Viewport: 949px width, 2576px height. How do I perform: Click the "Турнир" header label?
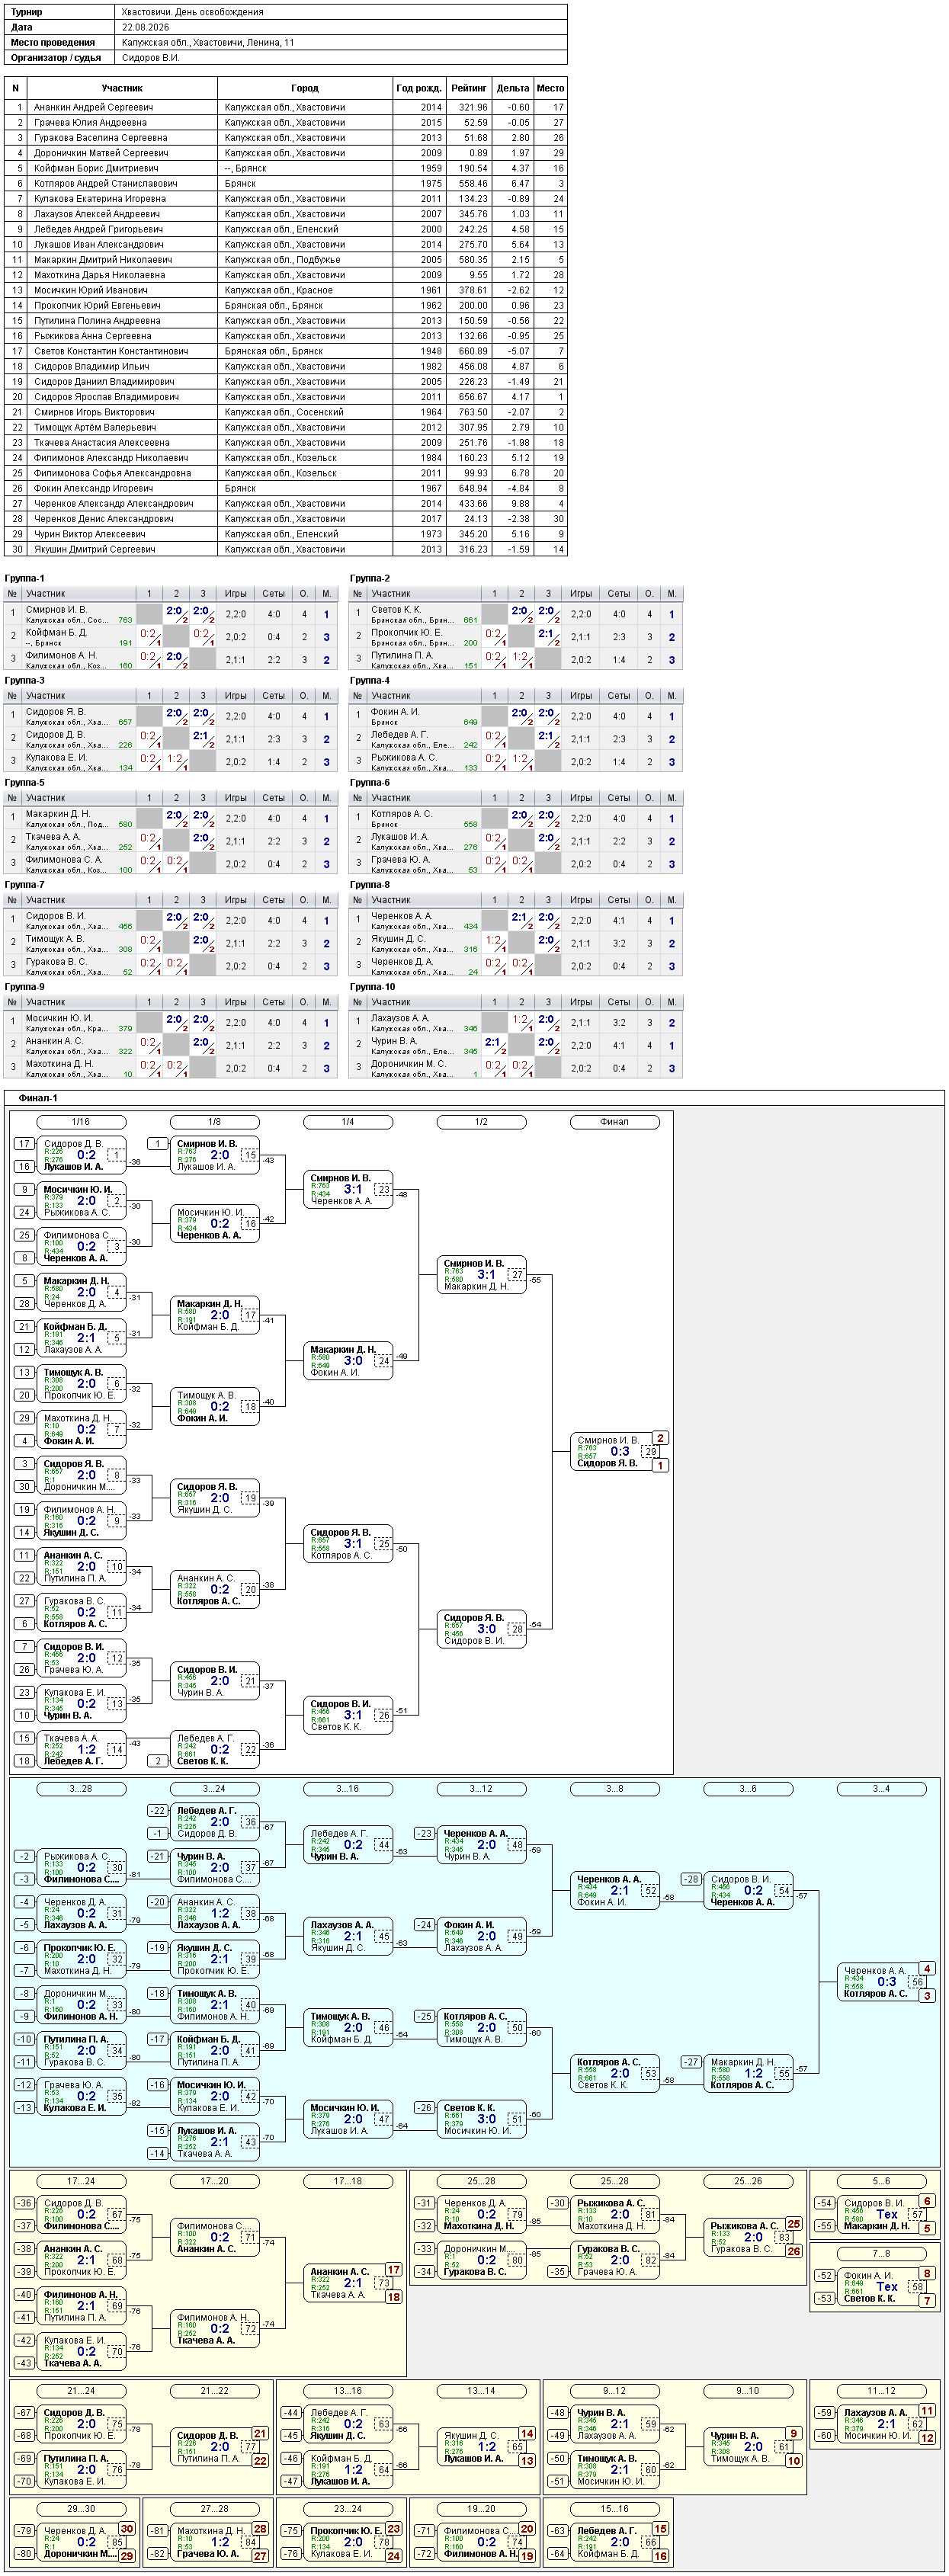click(27, 12)
